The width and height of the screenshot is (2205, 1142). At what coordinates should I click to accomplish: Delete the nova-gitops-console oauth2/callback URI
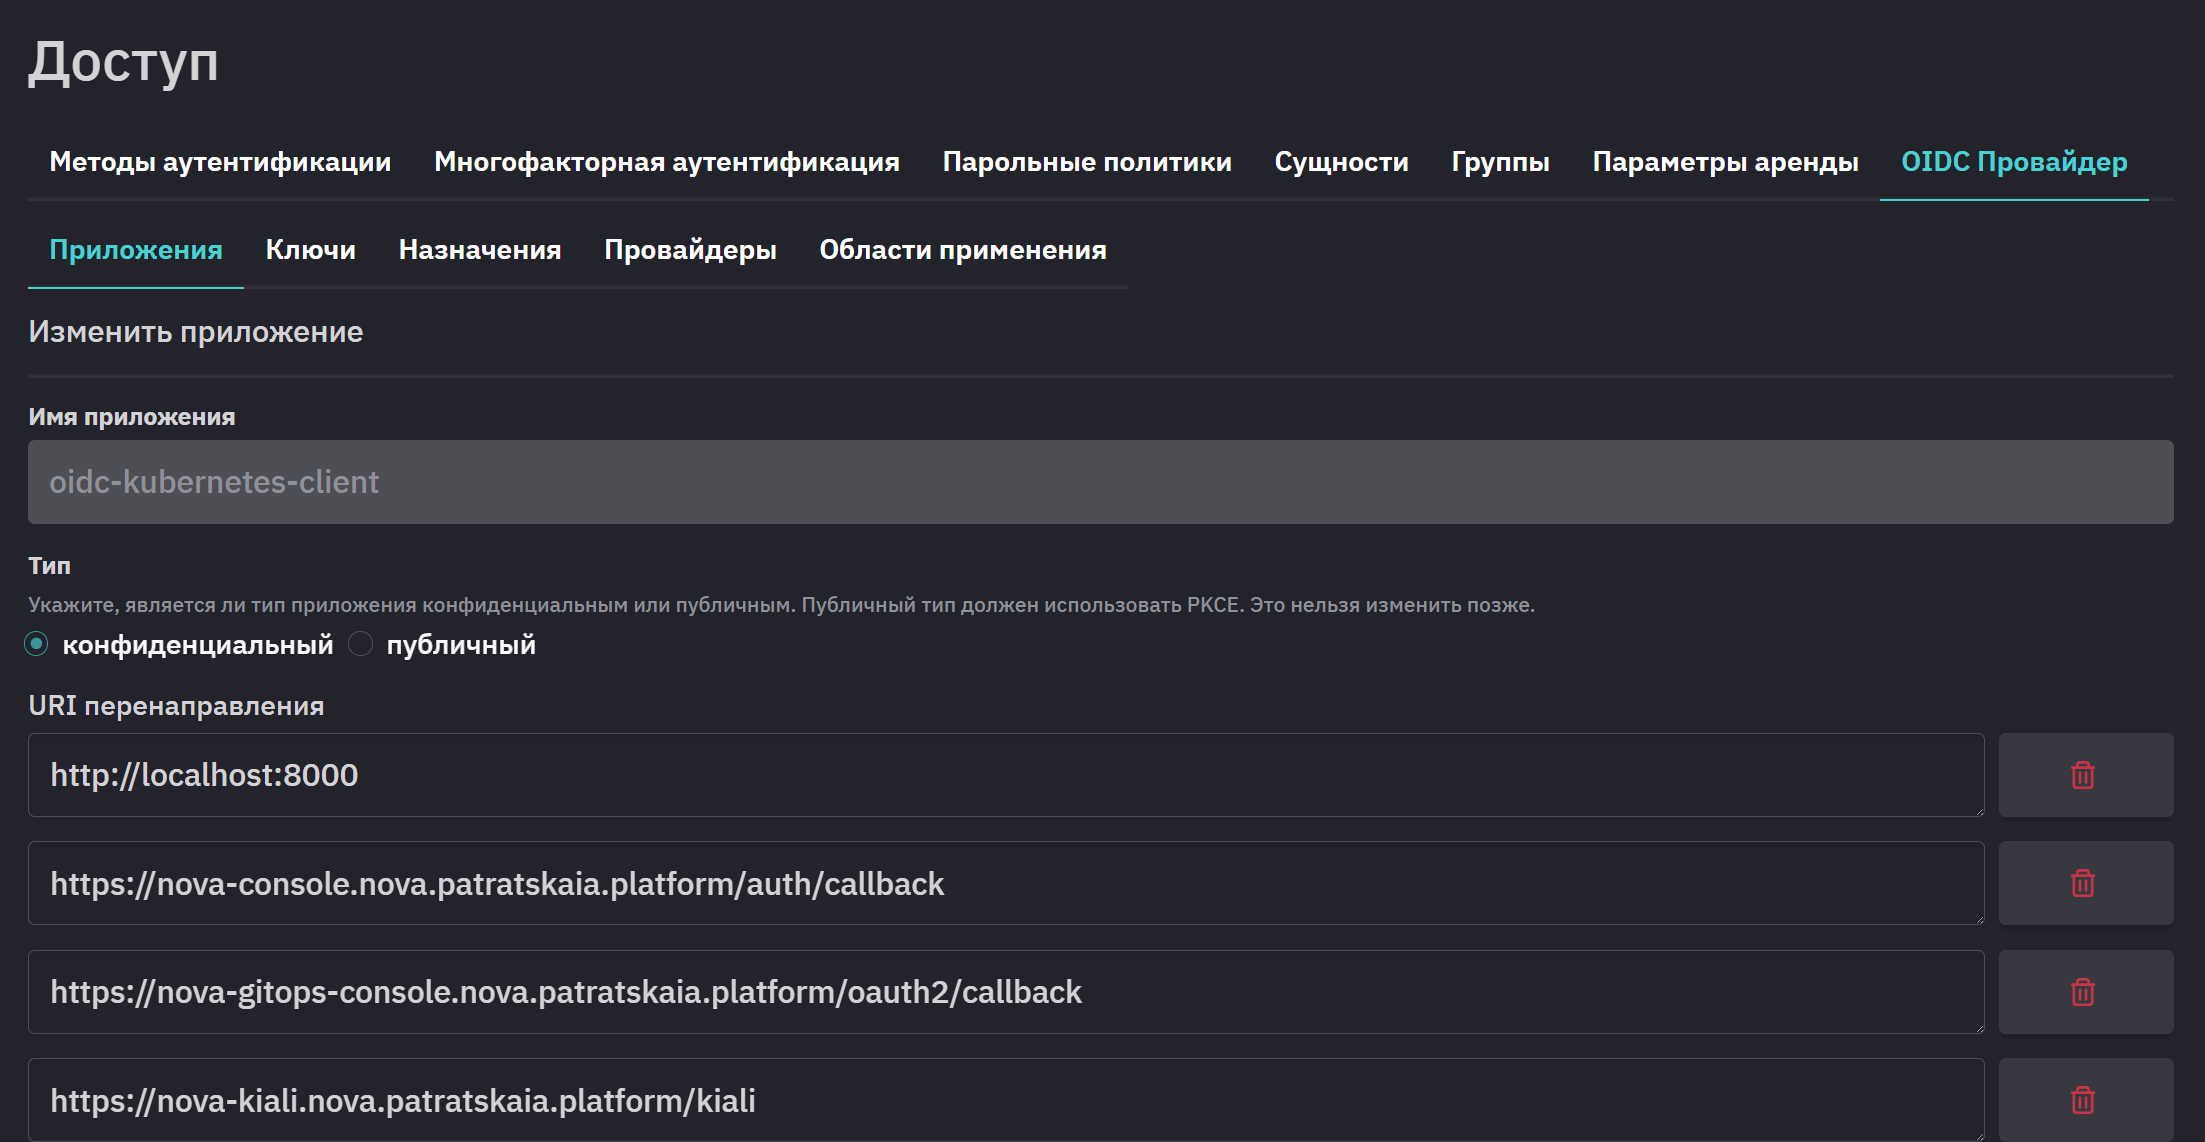click(x=2085, y=992)
